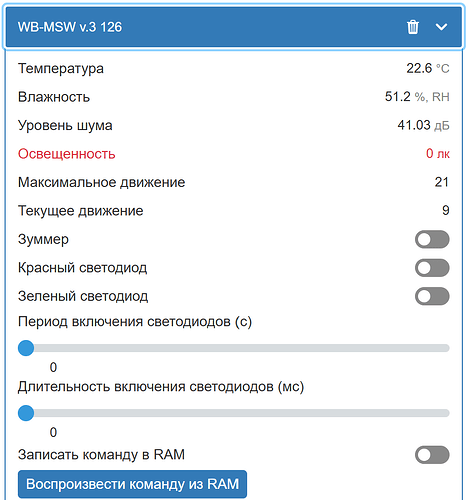The width and height of the screenshot is (472, 500).
Task: Click the Освещенность label
Action: [67, 154]
